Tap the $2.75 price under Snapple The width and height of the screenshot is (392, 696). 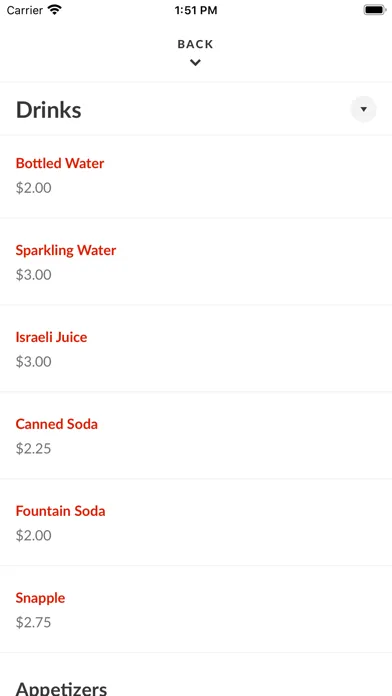[x=34, y=622]
